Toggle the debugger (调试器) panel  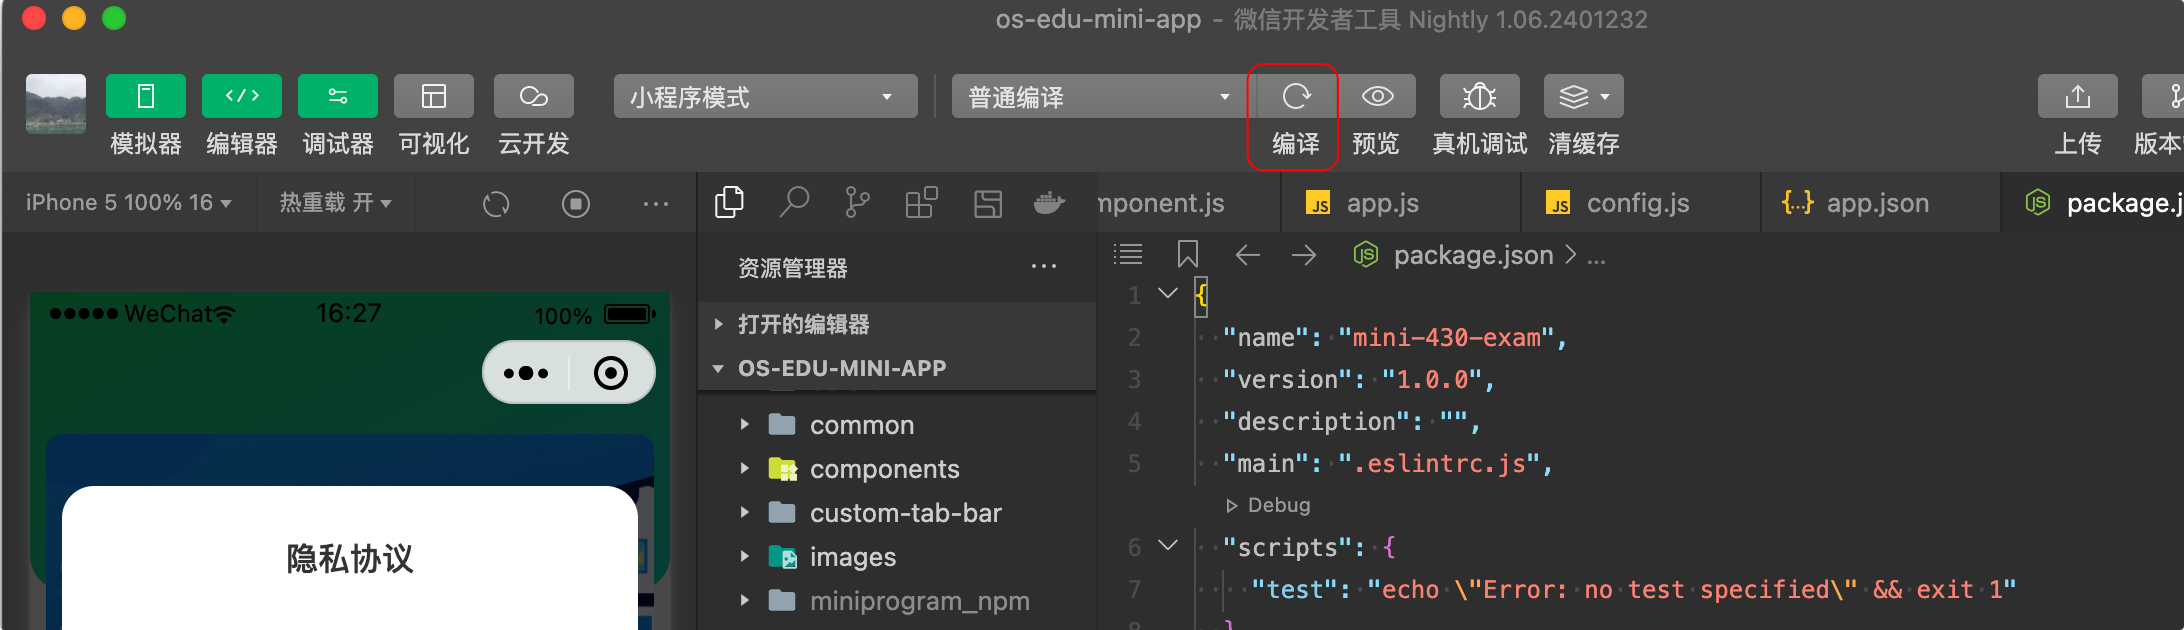pyautogui.click(x=338, y=96)
